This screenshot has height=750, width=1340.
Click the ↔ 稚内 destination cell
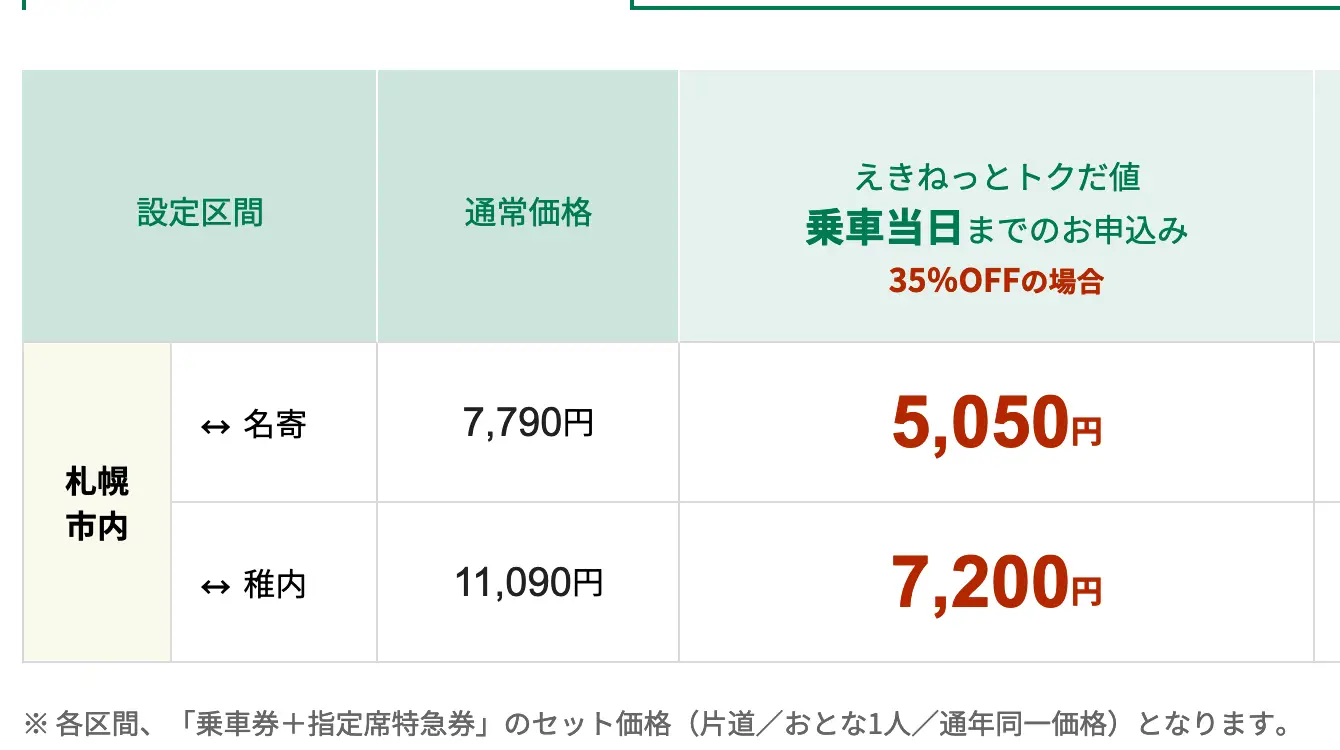point(274,583)
